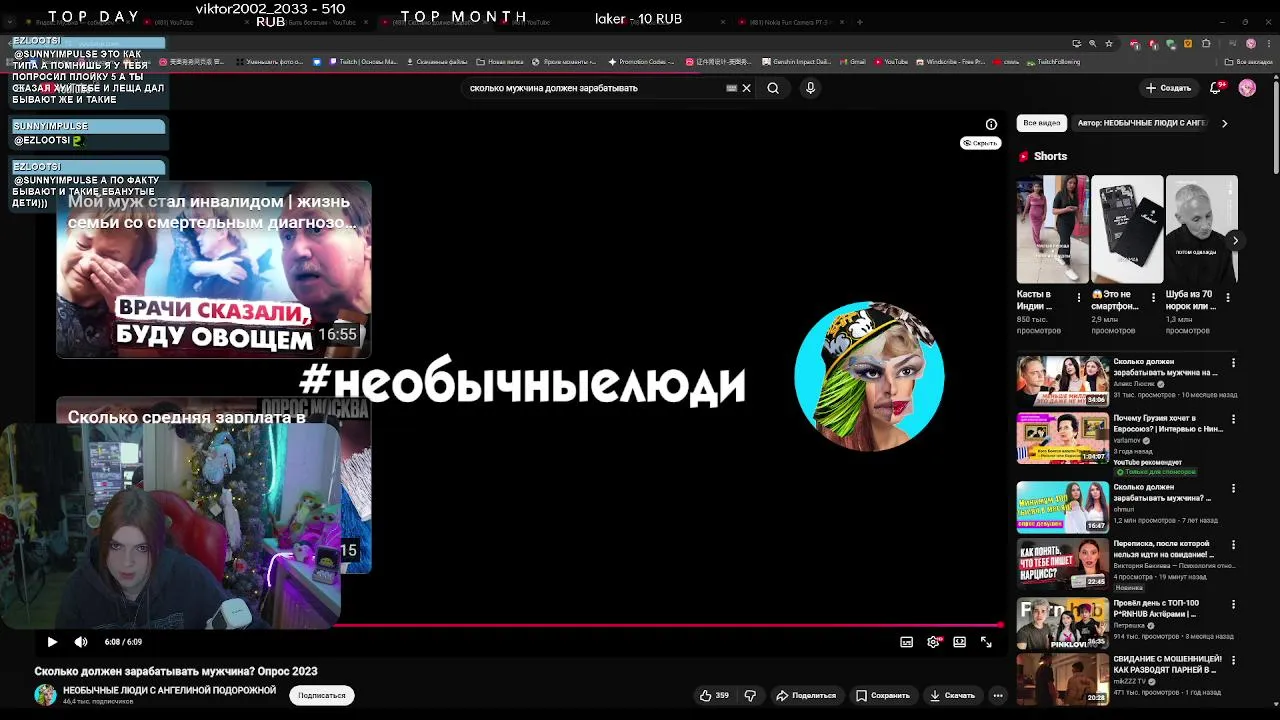Viewport: 1280px width, 720px height.
Task: Open the Это не смартфон short thumbnail
Action: [1127, 229]
